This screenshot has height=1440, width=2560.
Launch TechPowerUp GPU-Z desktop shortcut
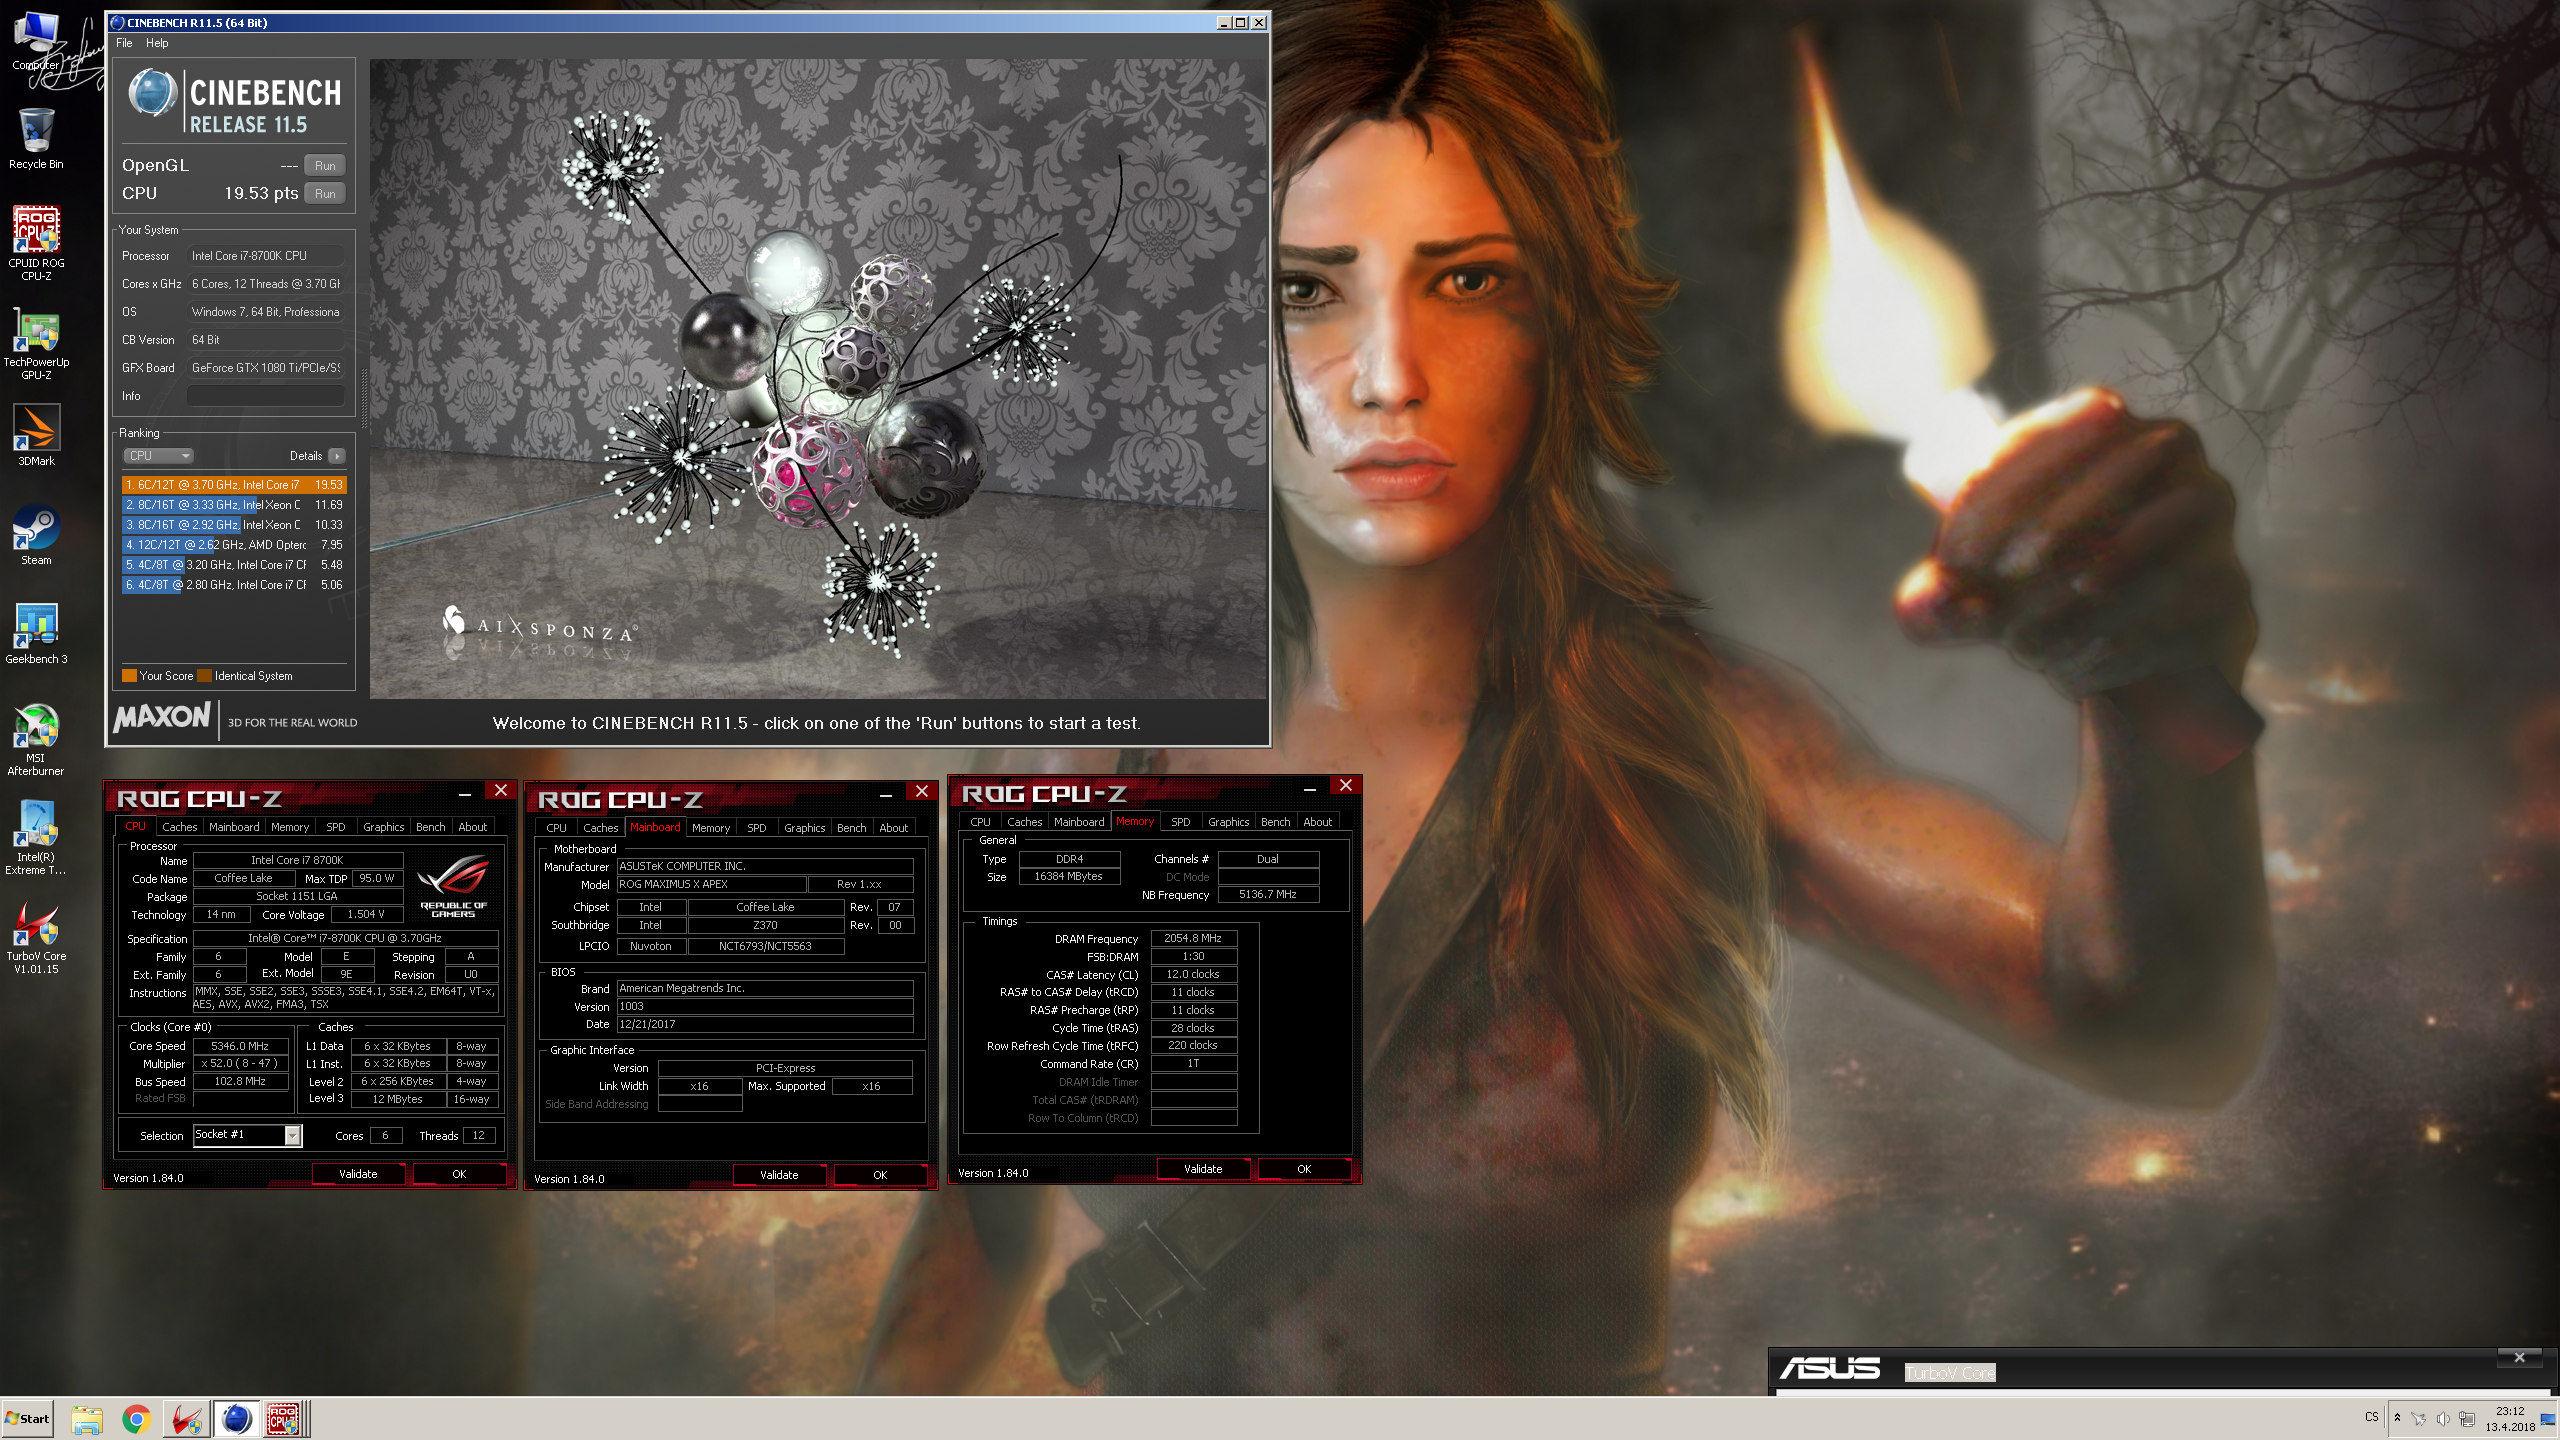click(36, 343)
